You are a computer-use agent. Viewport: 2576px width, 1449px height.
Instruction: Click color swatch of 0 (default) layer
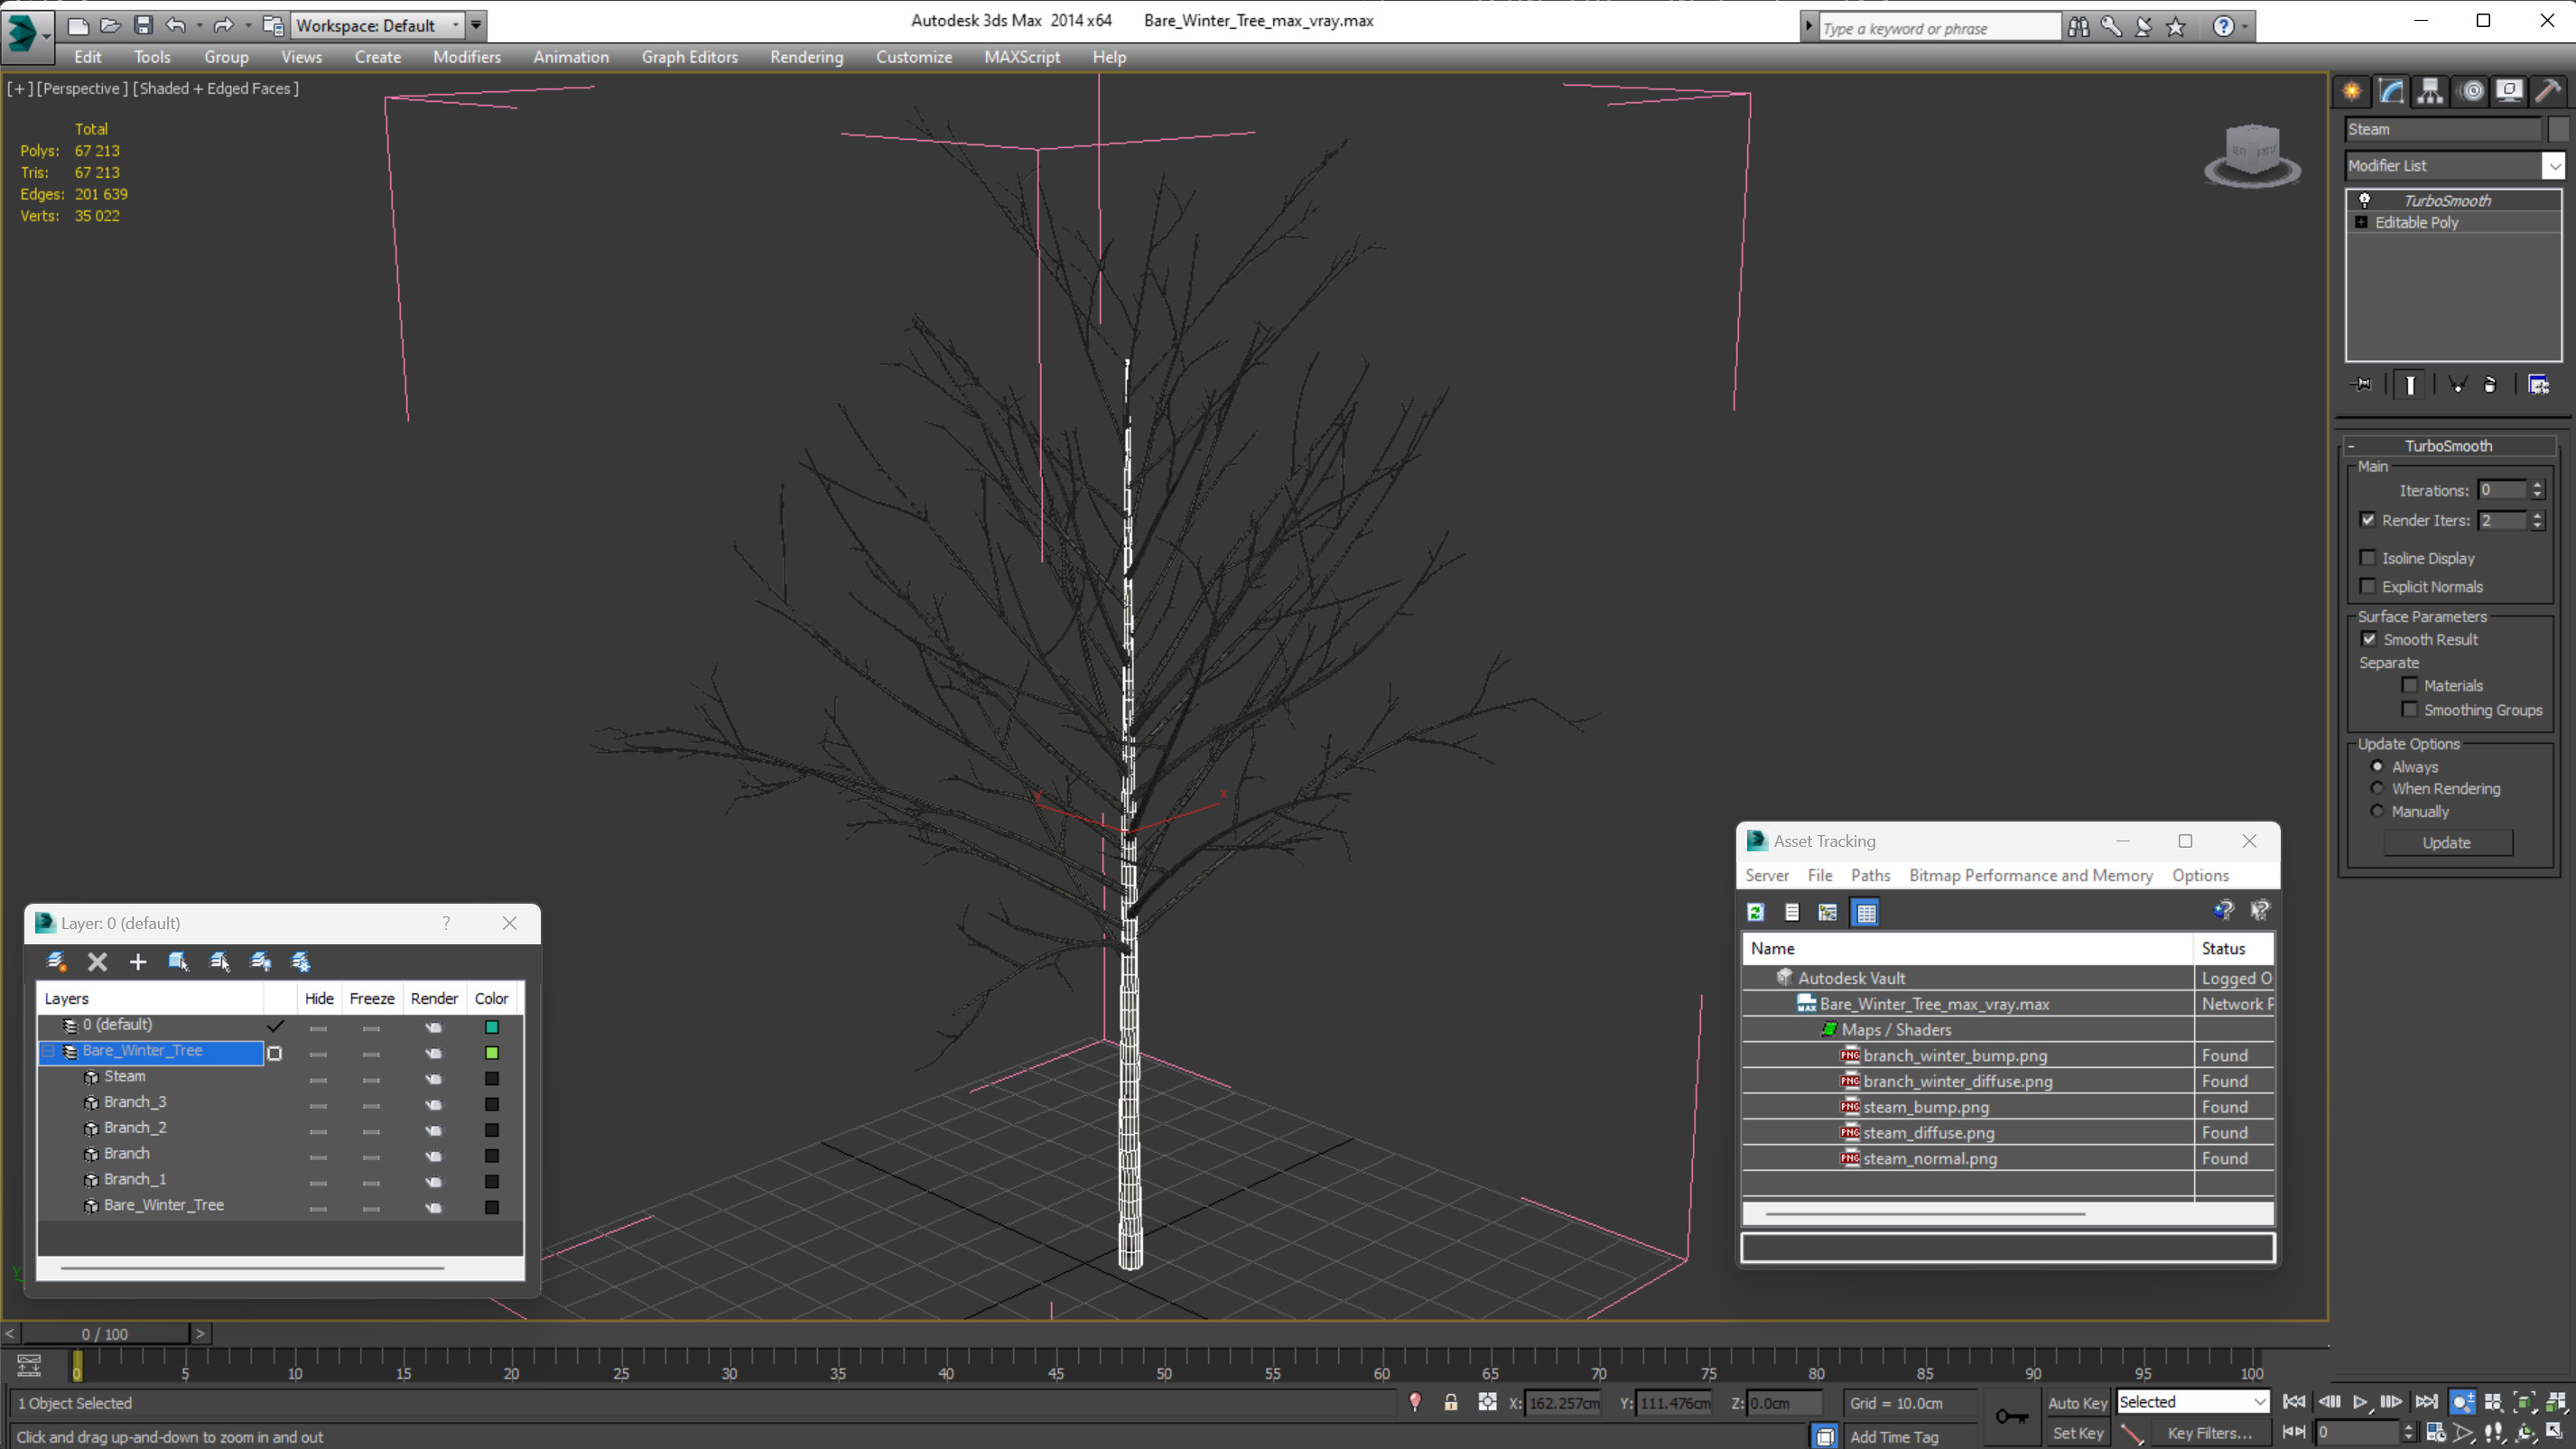(x=491, y=1027)
